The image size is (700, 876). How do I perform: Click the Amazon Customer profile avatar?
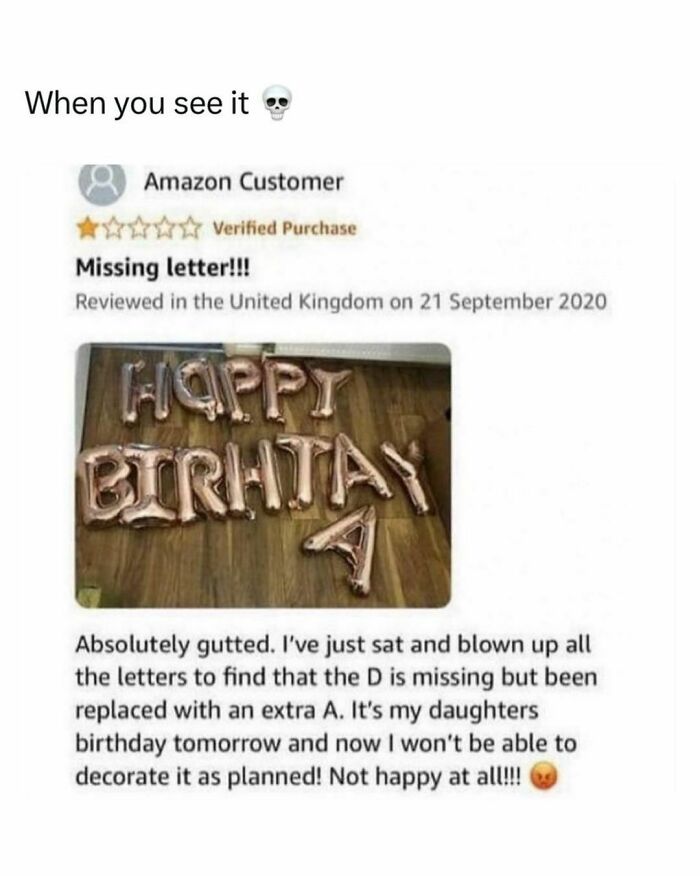102,184
